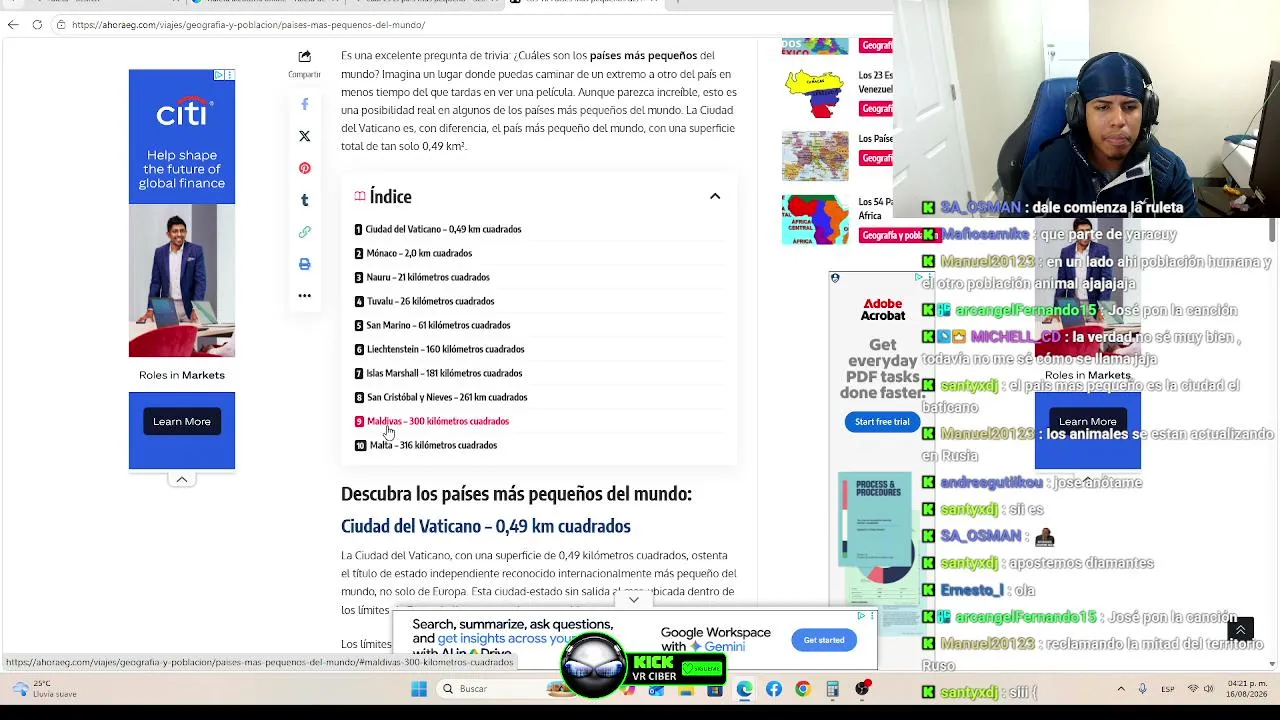The image size is (1280, 720).
Task: Collapse the bottom banner ad with the chevron
Action: click(634, 600)
